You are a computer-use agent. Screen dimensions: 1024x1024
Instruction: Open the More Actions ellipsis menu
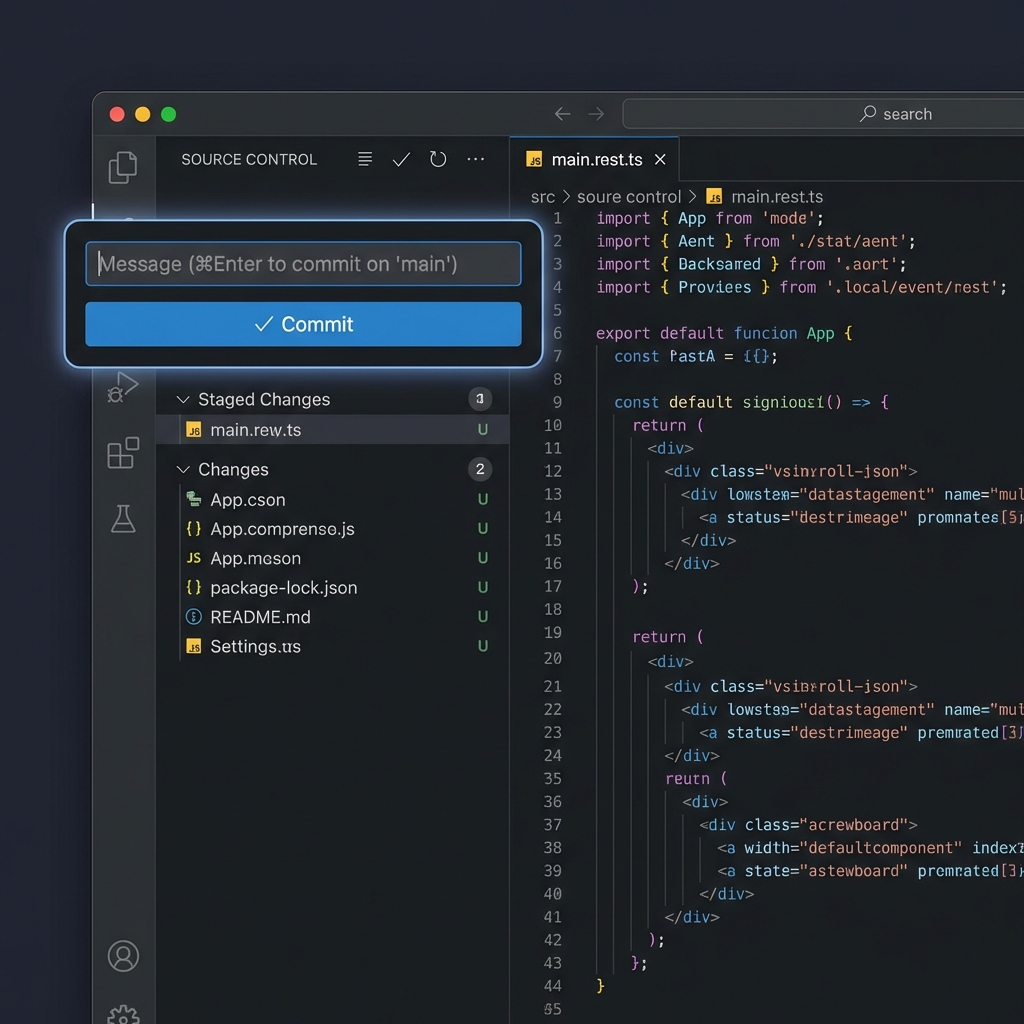(475, 159)
